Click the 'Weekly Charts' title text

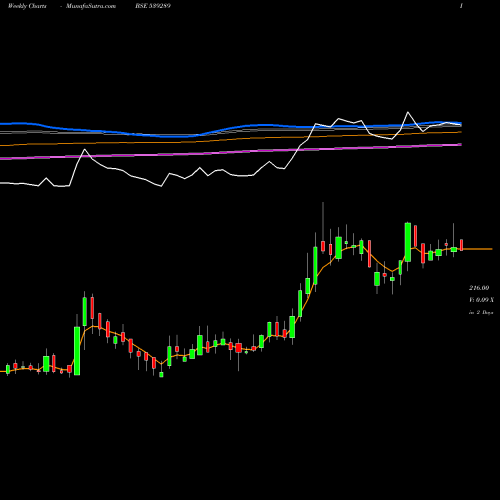pos(27,6)
